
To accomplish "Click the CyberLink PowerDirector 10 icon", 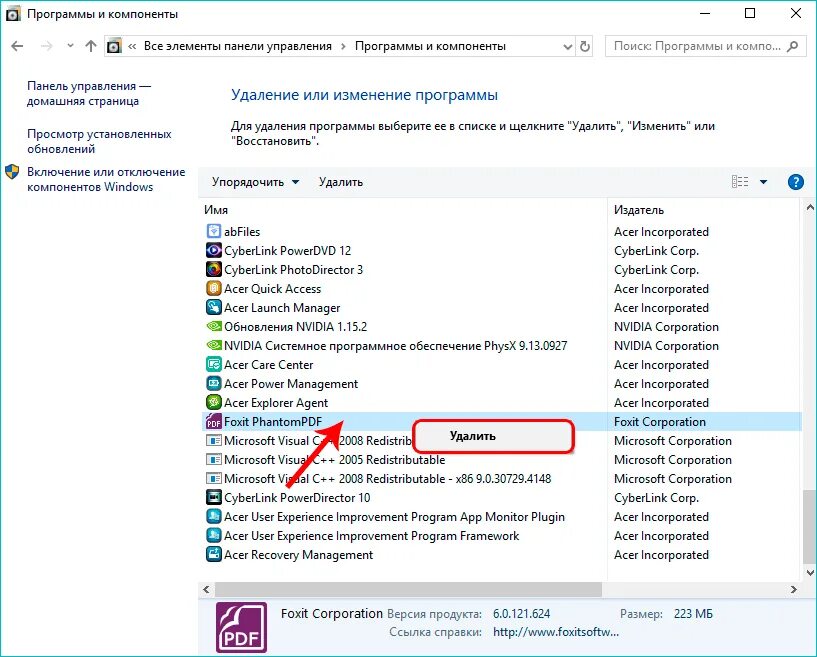I will (x=214, y=498).
